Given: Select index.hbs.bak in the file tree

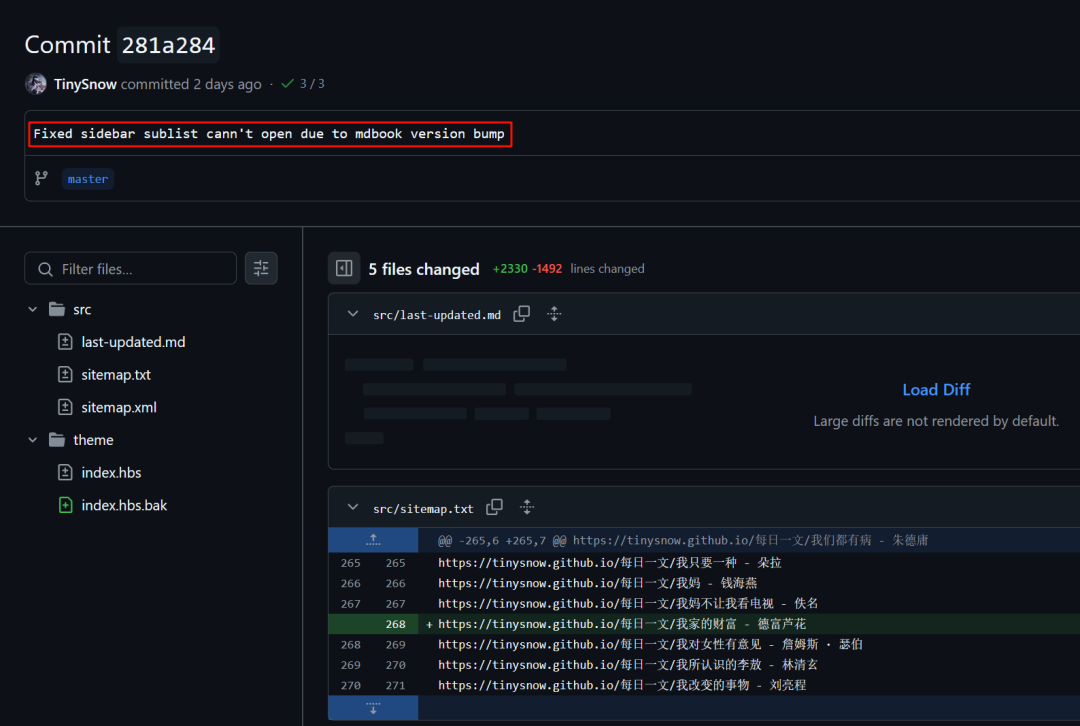Looking at the screenshot, I should click(124, 505).
